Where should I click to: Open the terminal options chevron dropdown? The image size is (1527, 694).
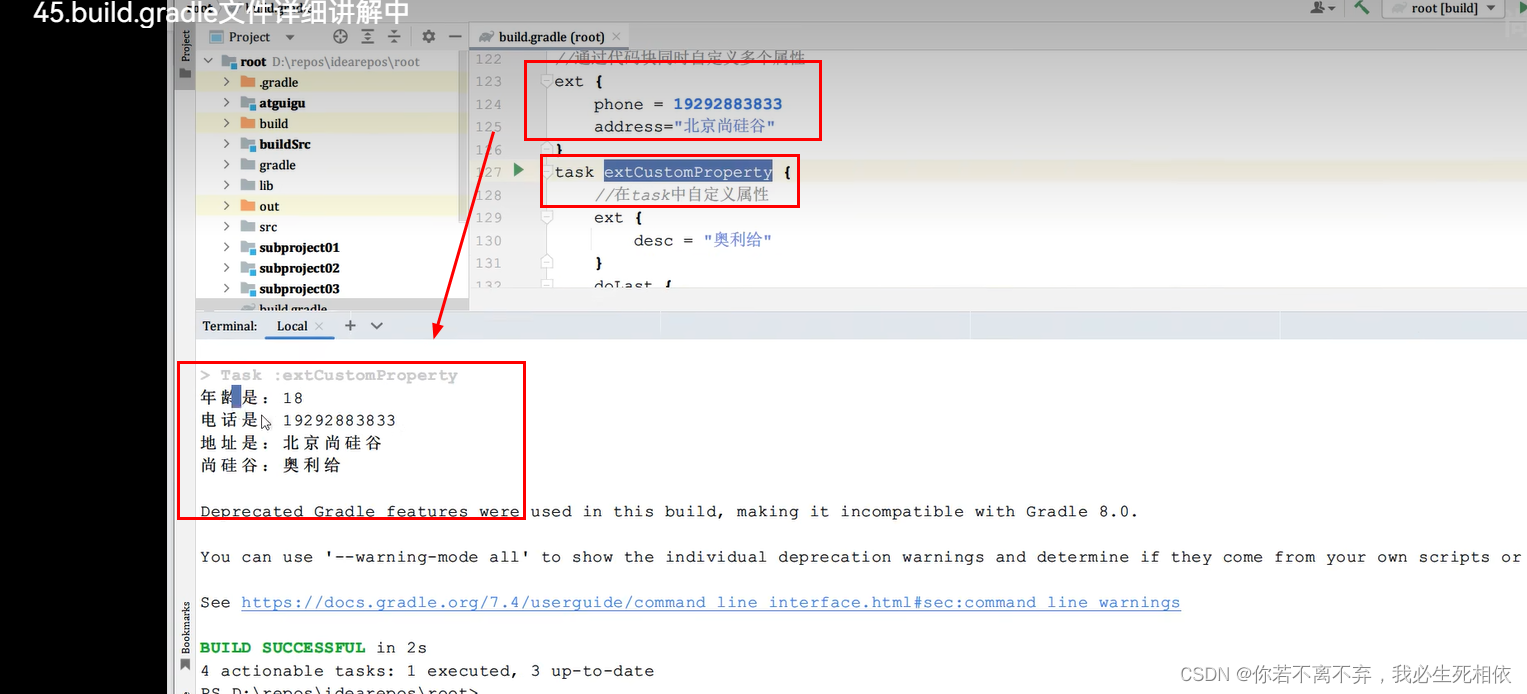pyautogui.click(x=377, y=326)
